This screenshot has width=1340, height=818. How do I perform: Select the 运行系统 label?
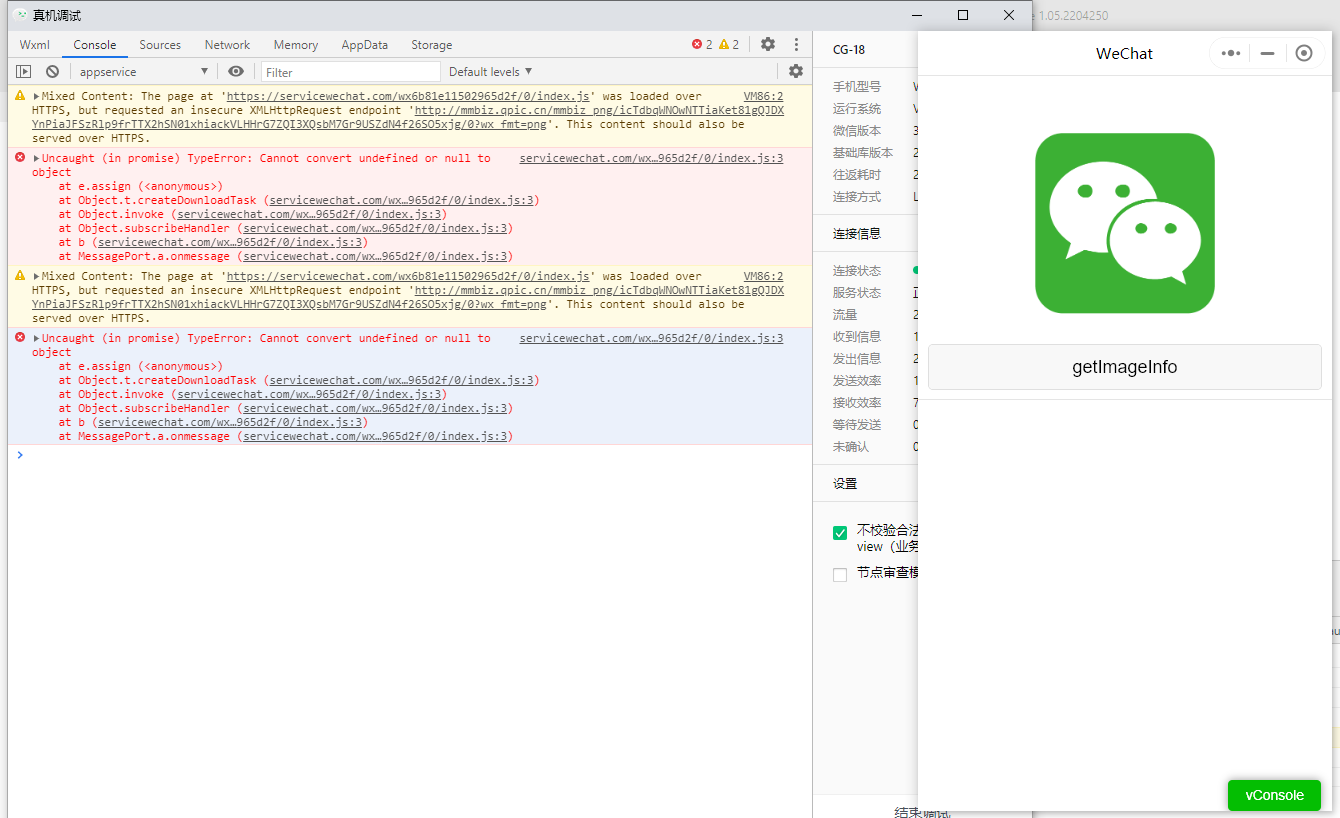(857, 109)
